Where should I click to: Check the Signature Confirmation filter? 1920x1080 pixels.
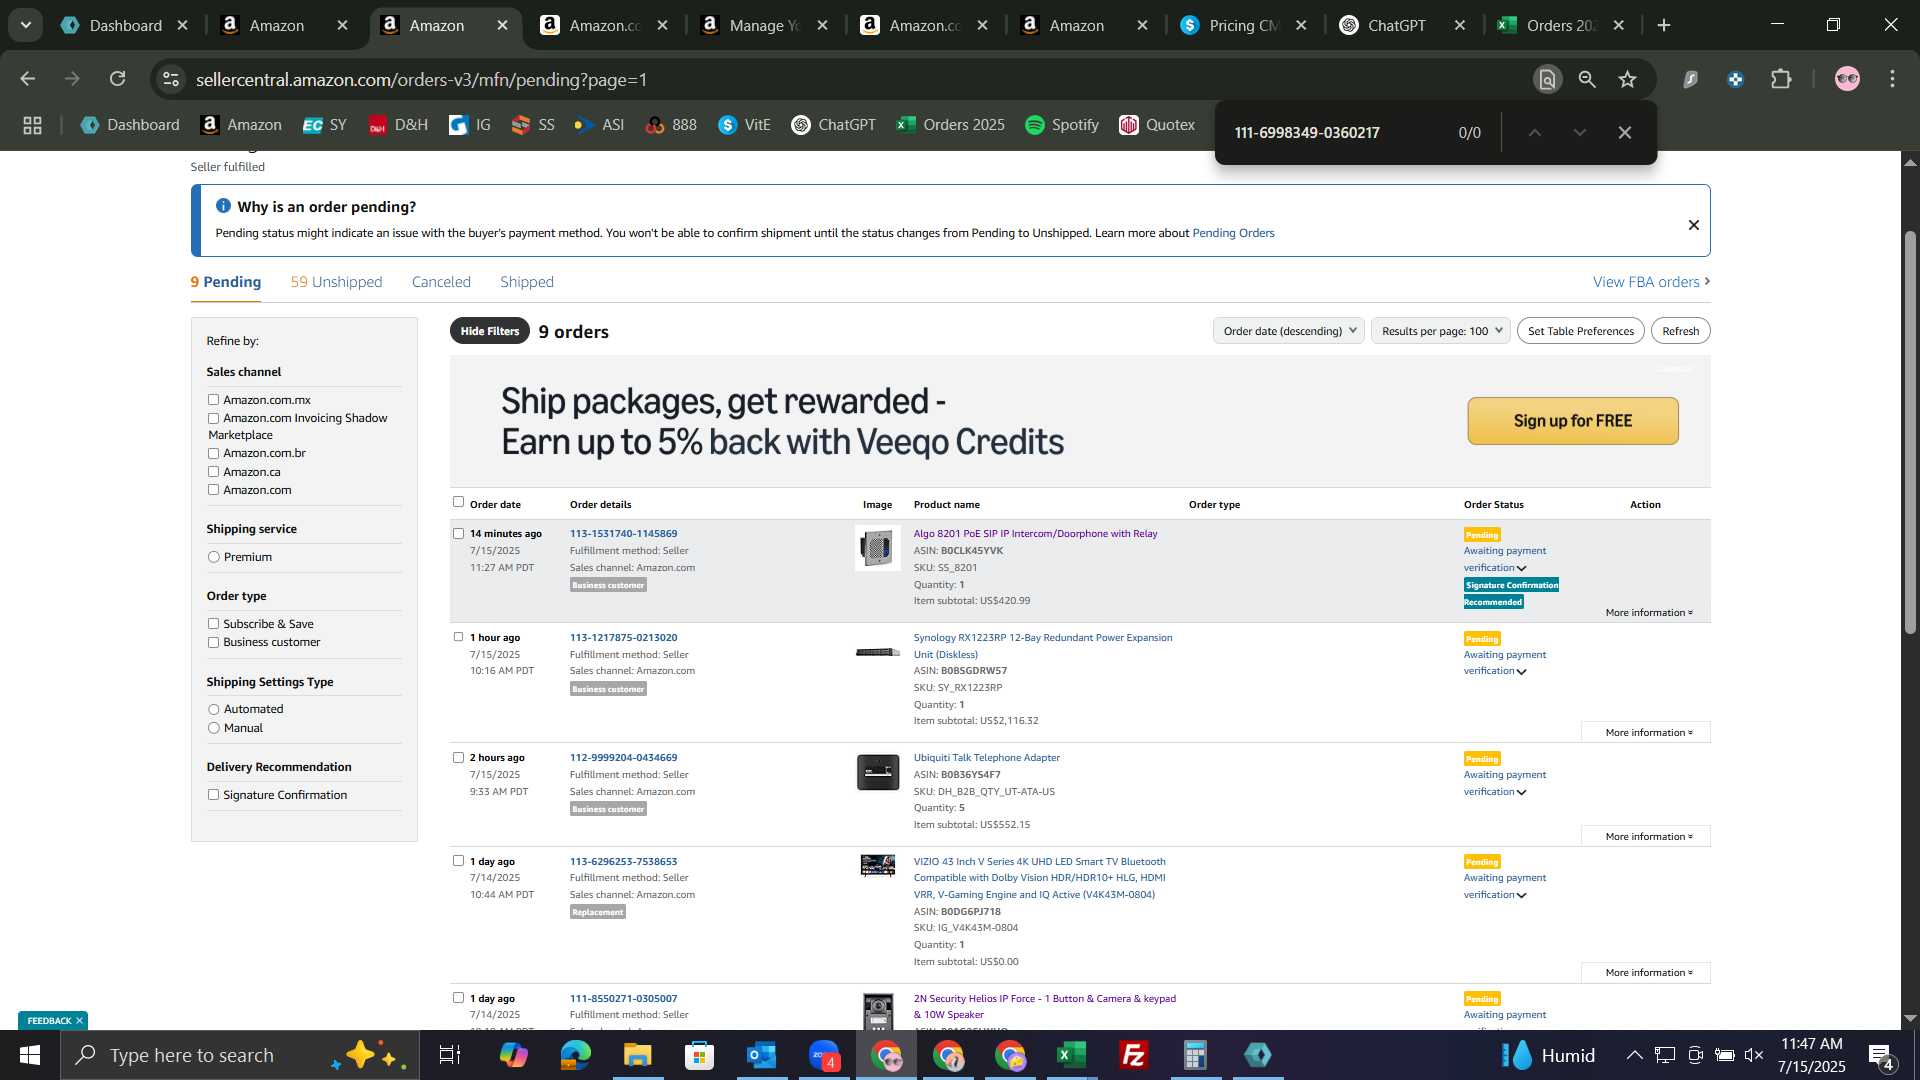(x=213, y=795)
